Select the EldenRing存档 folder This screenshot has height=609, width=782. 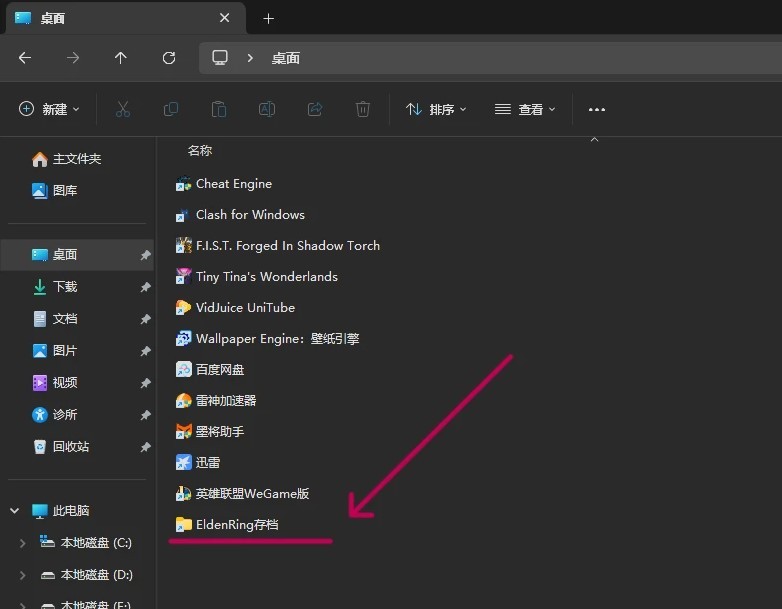click(x=236, y=524)
